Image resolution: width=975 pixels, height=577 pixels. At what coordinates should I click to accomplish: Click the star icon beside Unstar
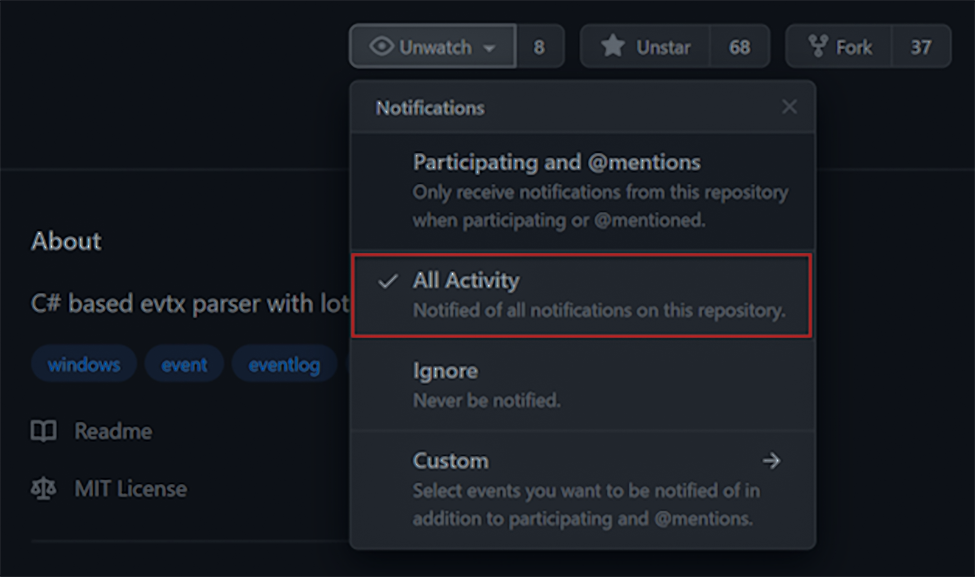(612, 46)
